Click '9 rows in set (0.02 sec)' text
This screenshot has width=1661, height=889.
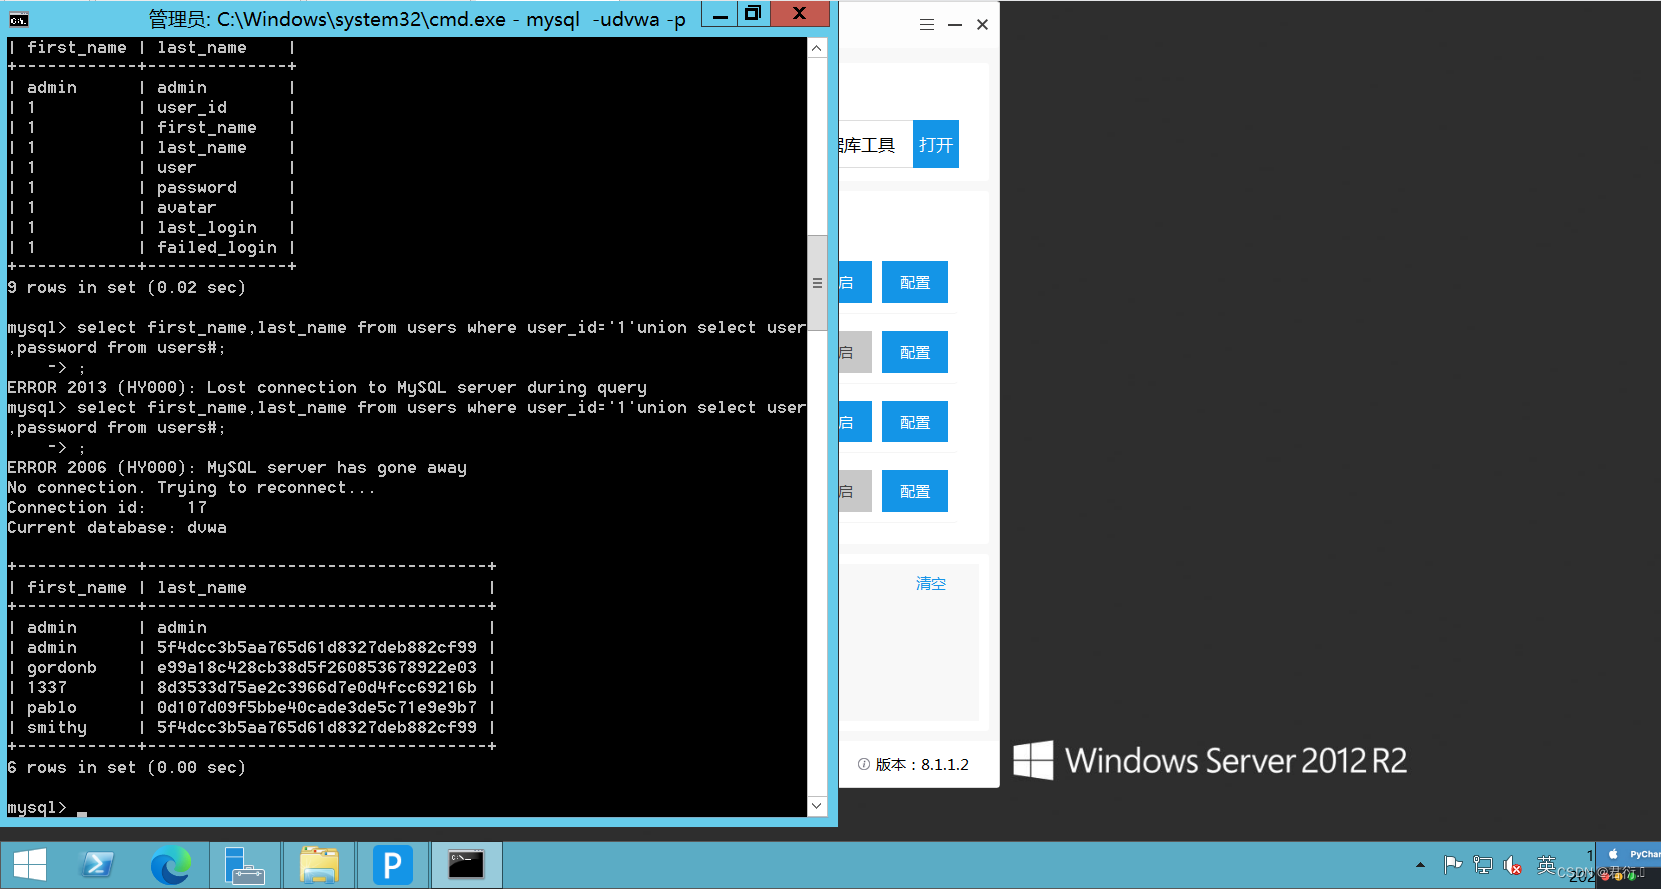126,287
